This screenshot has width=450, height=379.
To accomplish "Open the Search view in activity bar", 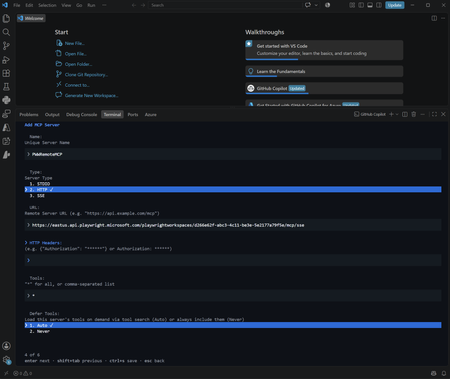I will 6,32.
